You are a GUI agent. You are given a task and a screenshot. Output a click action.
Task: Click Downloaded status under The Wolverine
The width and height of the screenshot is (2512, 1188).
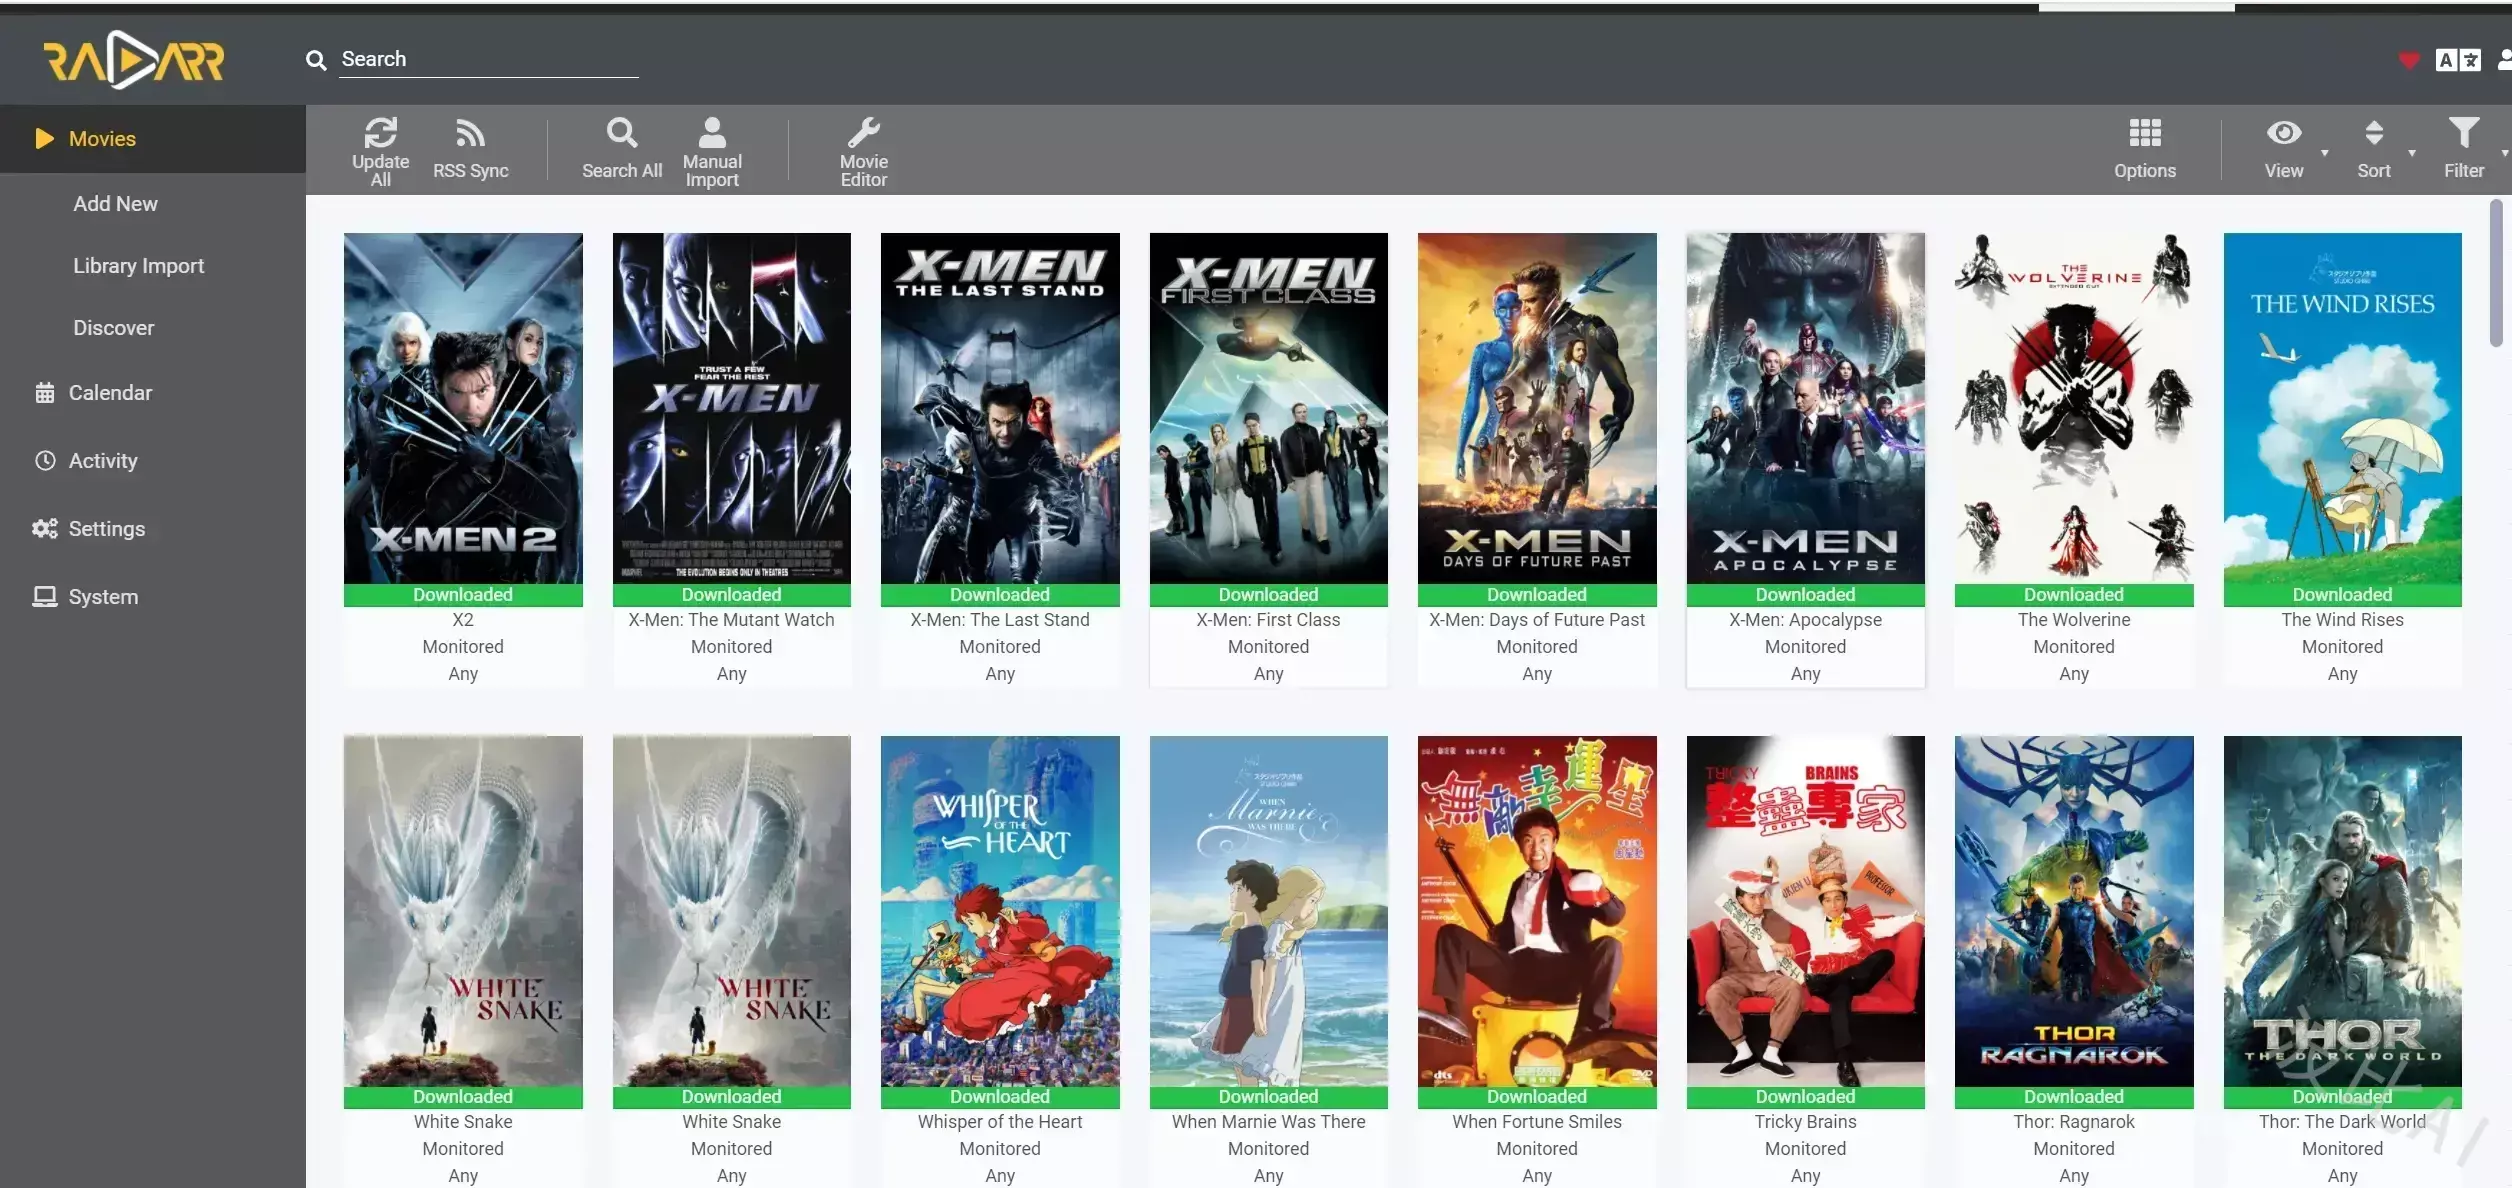2074,595
